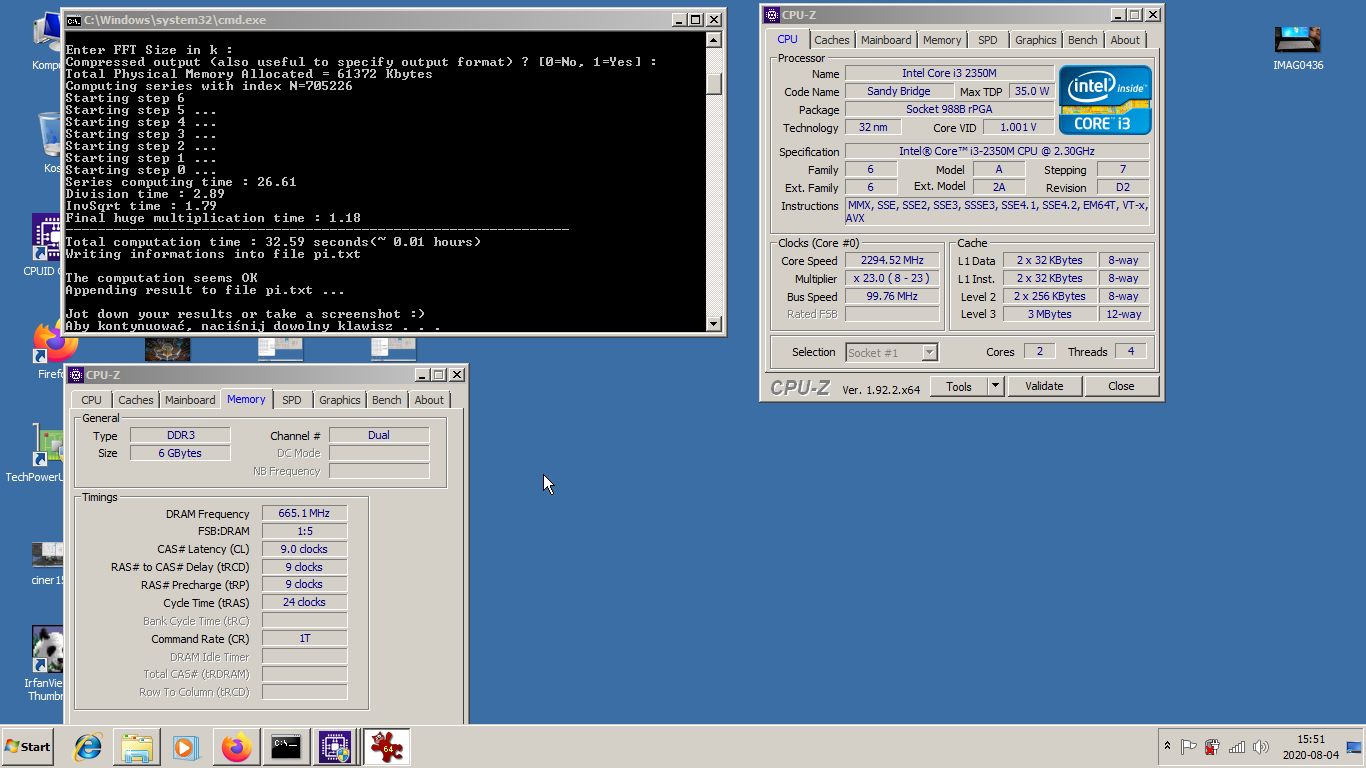Screen dimensions: 1366x768
Task: Click the Intel Core i3 2350M name field
Action: pos(949,73)
